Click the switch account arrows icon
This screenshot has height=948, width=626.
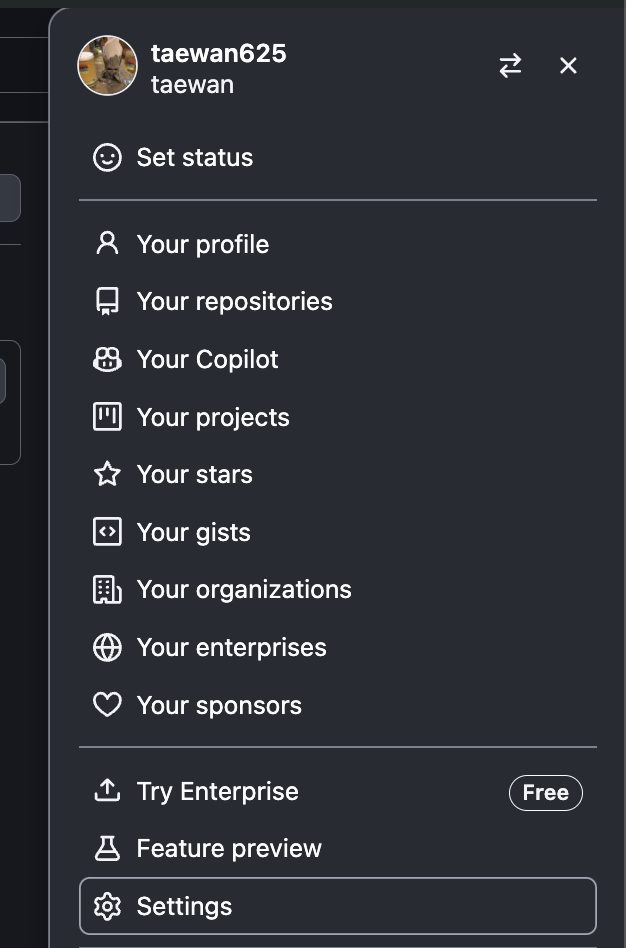510,65
